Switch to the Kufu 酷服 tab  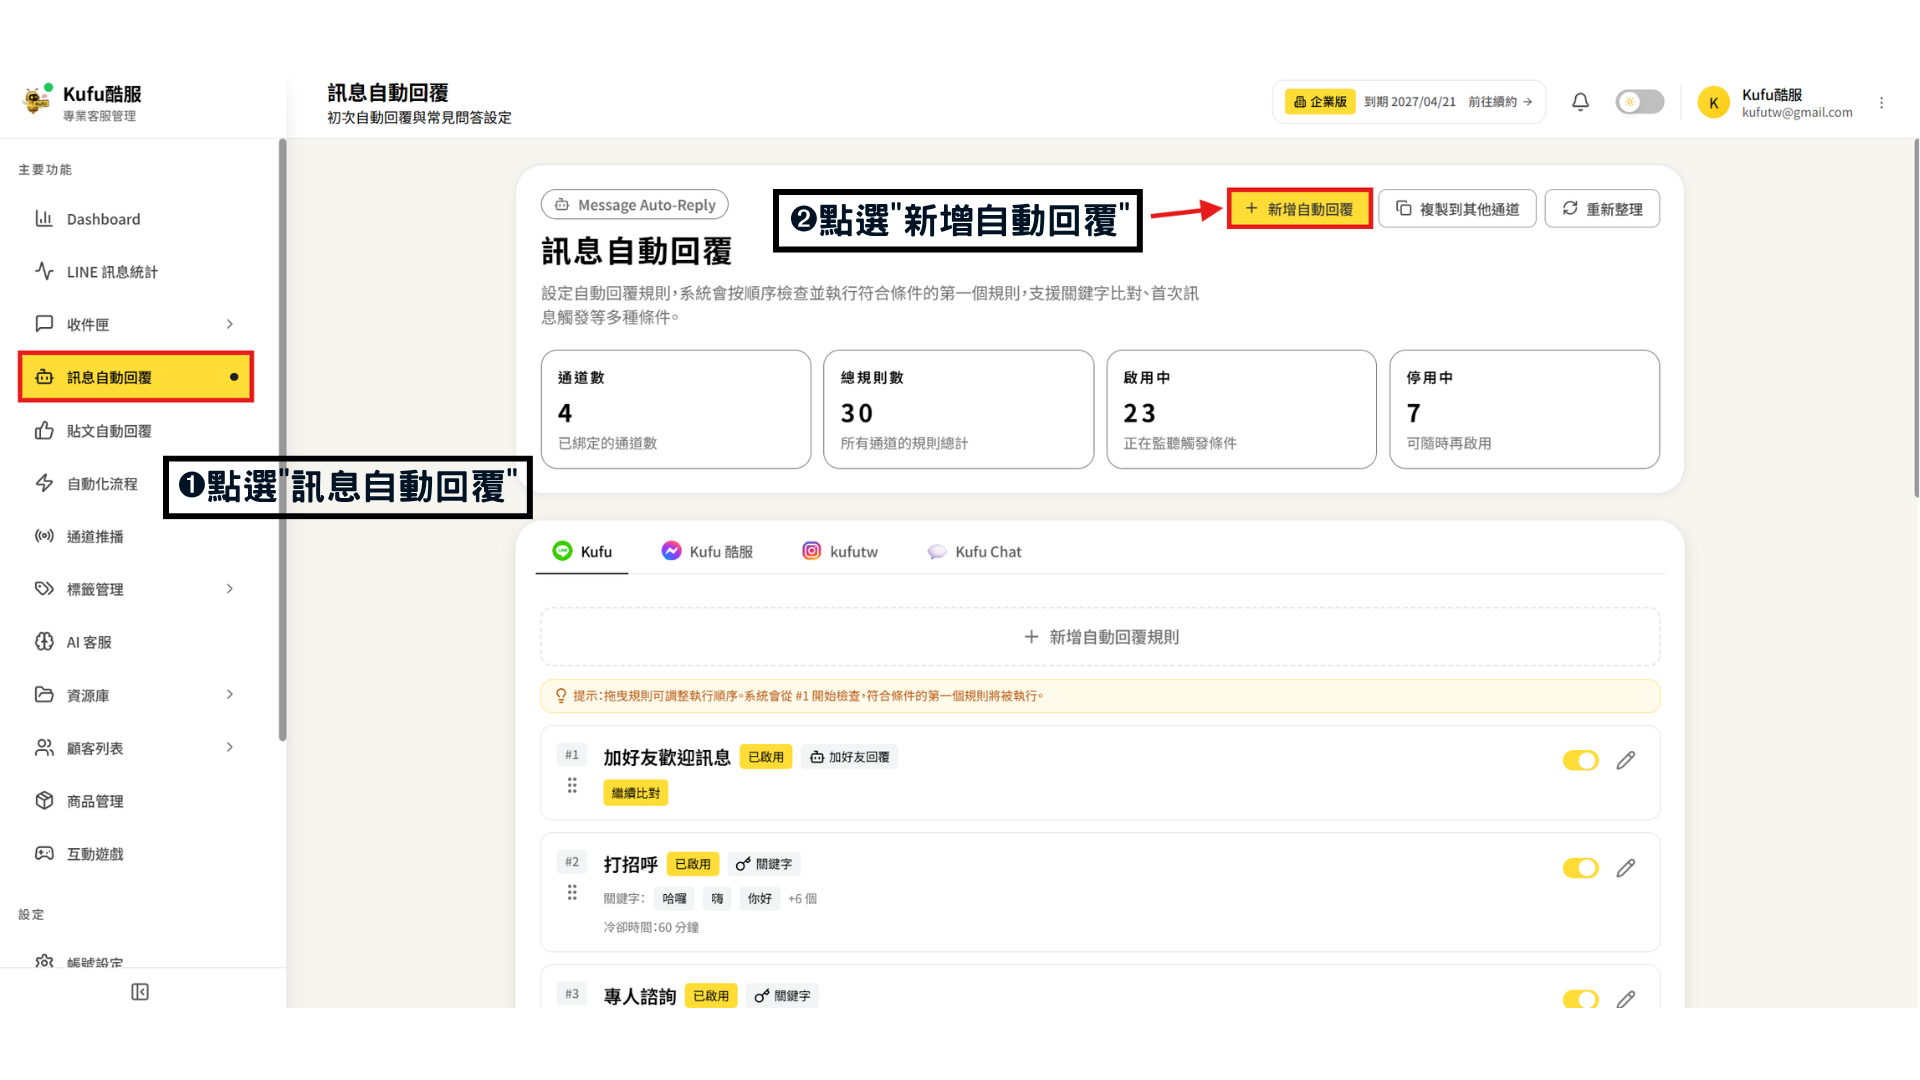(x=708, y=552)
